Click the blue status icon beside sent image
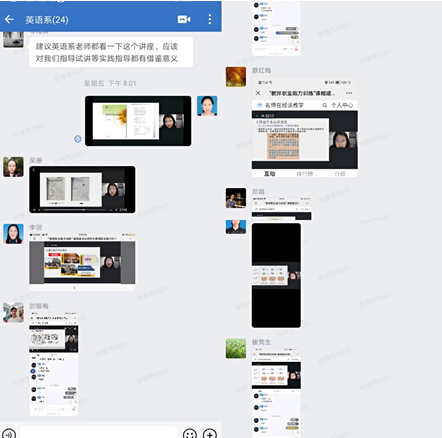Viewport: 442px width, 438px height. (78, 139)
